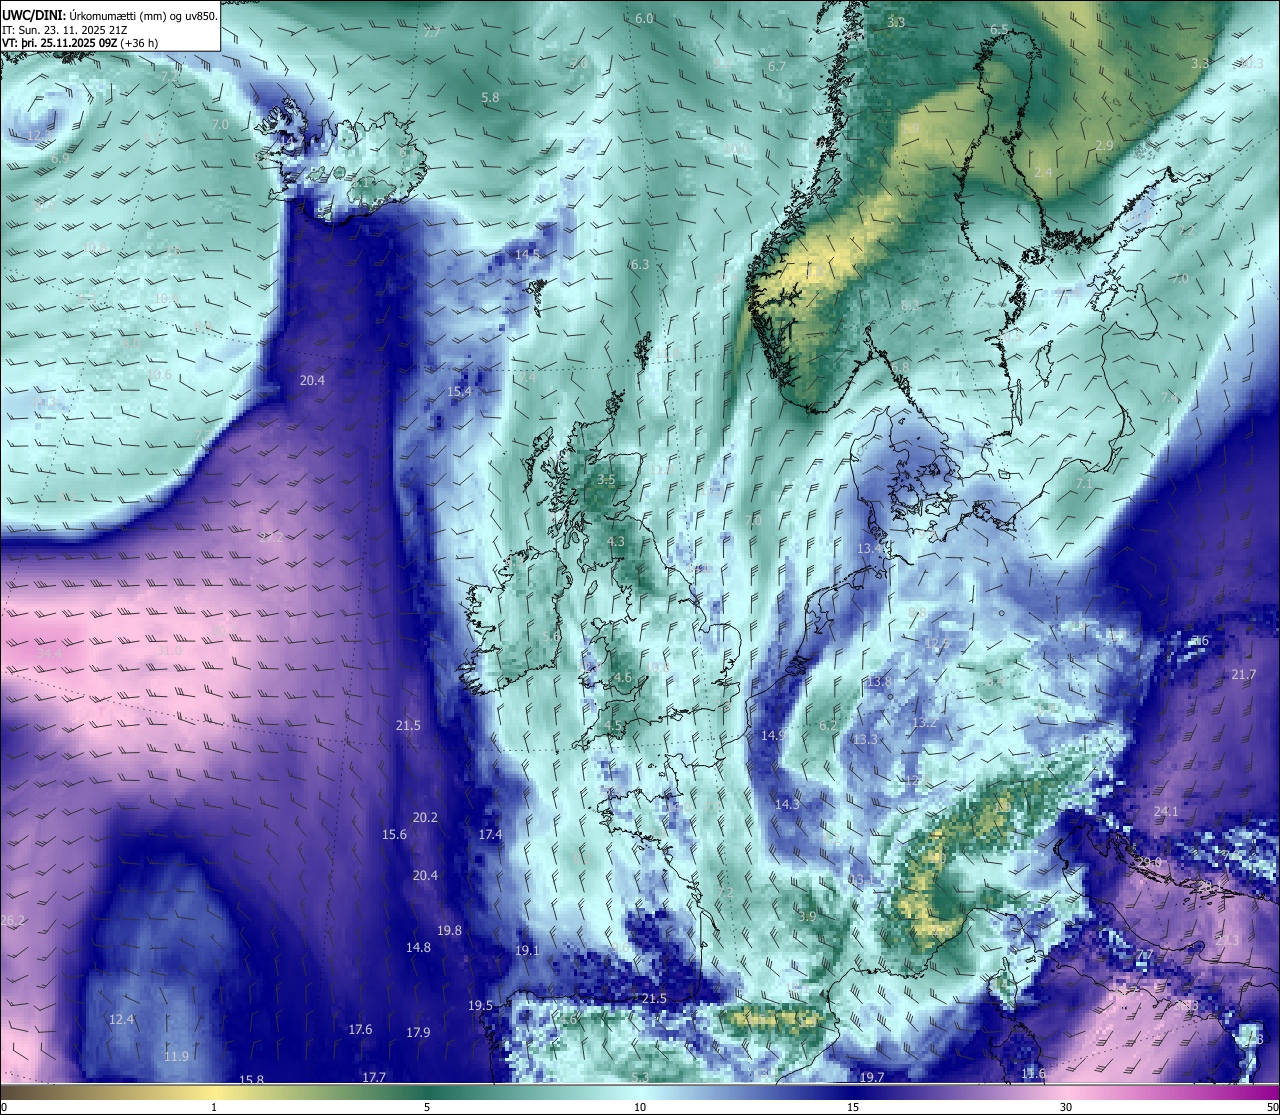
Task: Click the map value 20.2
Action: pos(425,817)
